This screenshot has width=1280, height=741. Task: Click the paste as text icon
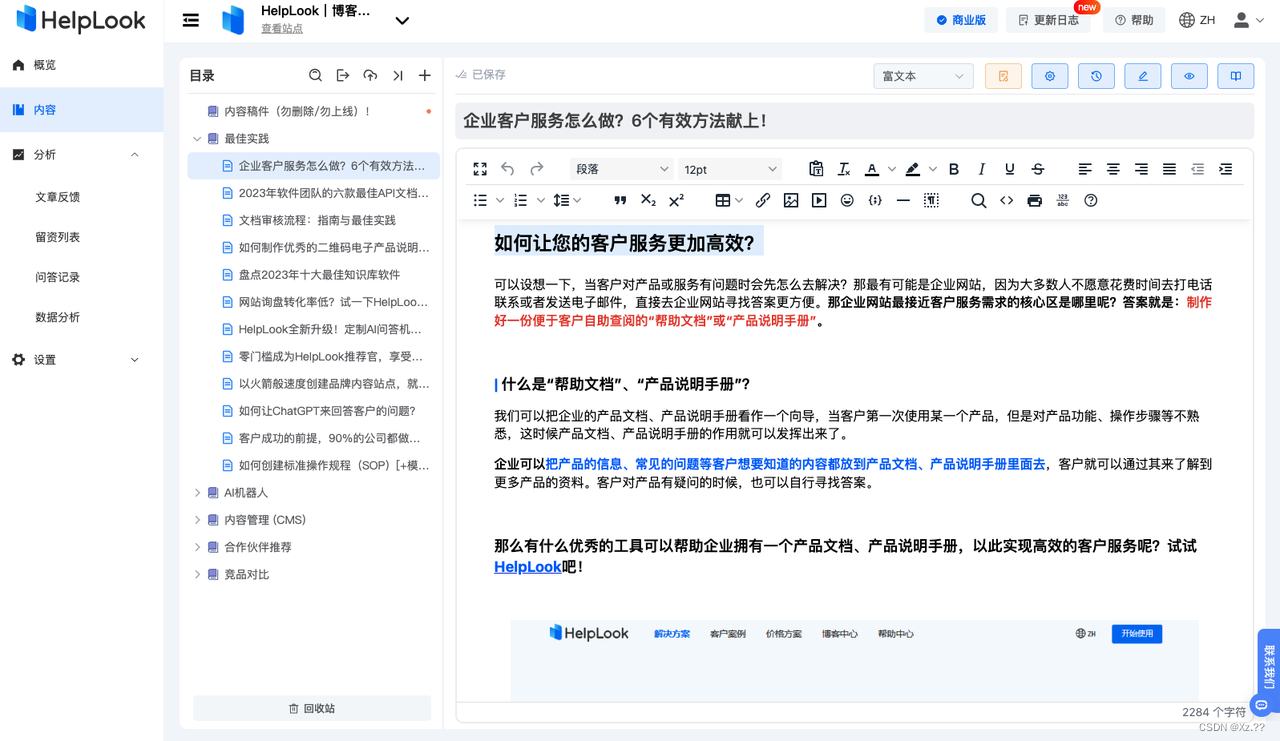pyautogui.click(x=816, y=169)
